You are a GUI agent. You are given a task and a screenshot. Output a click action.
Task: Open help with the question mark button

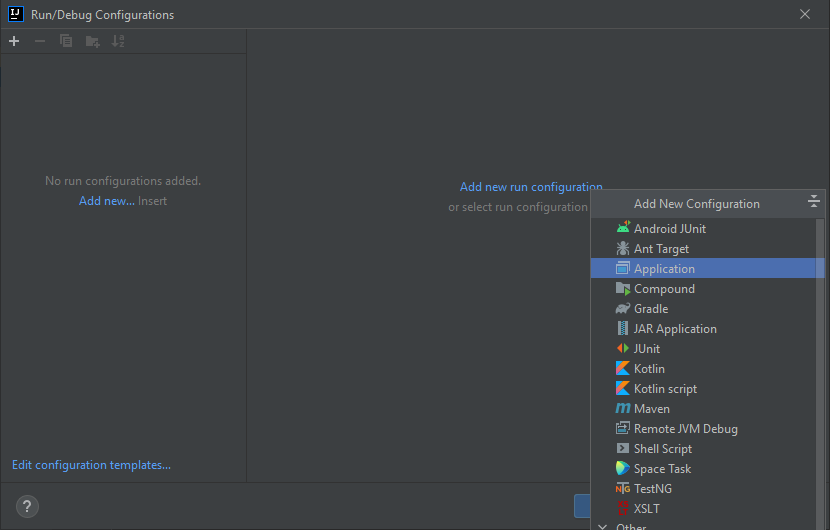point(27,507)
